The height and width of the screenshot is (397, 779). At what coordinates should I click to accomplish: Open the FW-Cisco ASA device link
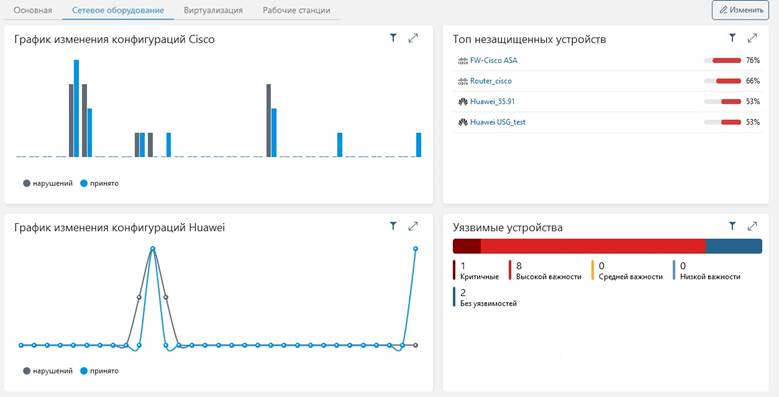[493, 60]
